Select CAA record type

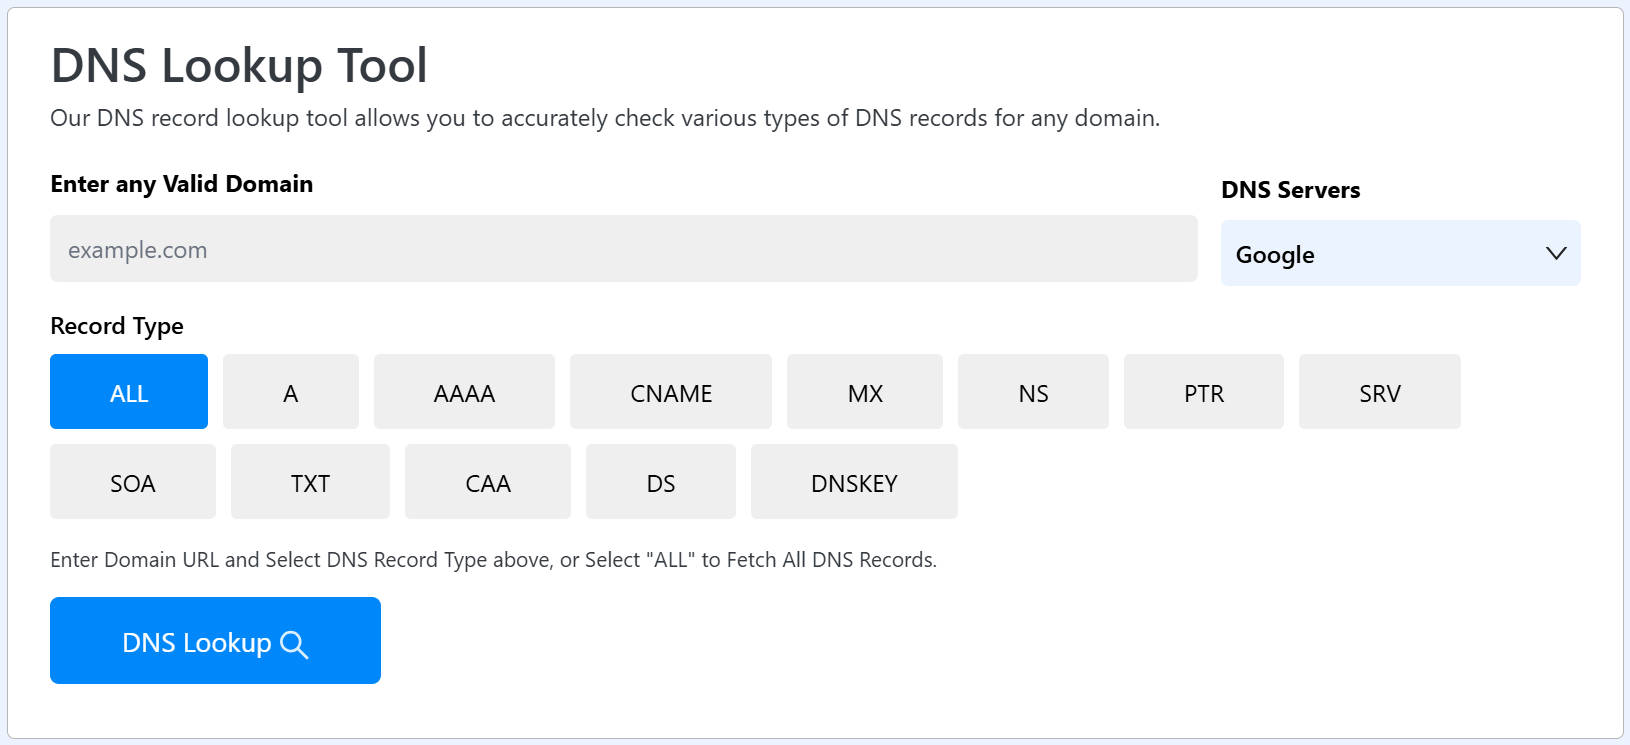pos(488,482)
